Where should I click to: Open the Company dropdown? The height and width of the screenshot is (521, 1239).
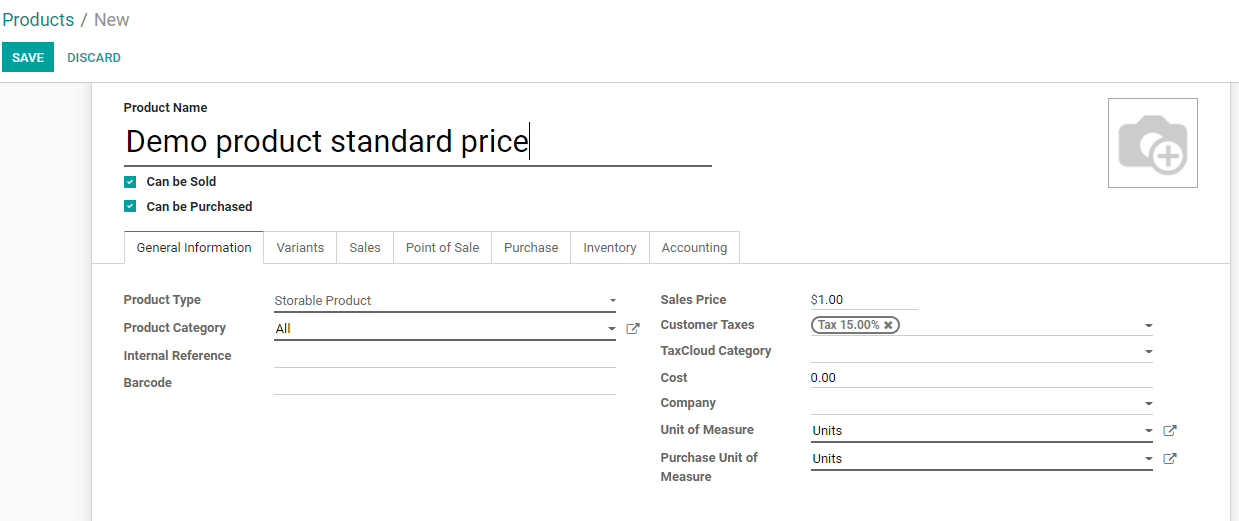click(x=1148, y=404)
